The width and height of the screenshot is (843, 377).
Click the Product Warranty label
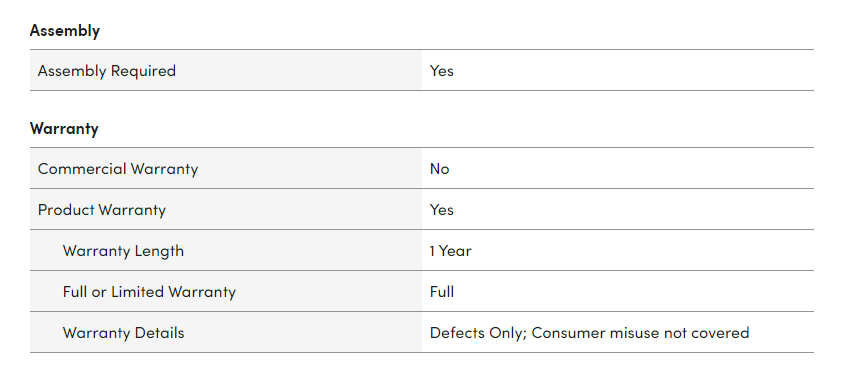tap(102, 210)
